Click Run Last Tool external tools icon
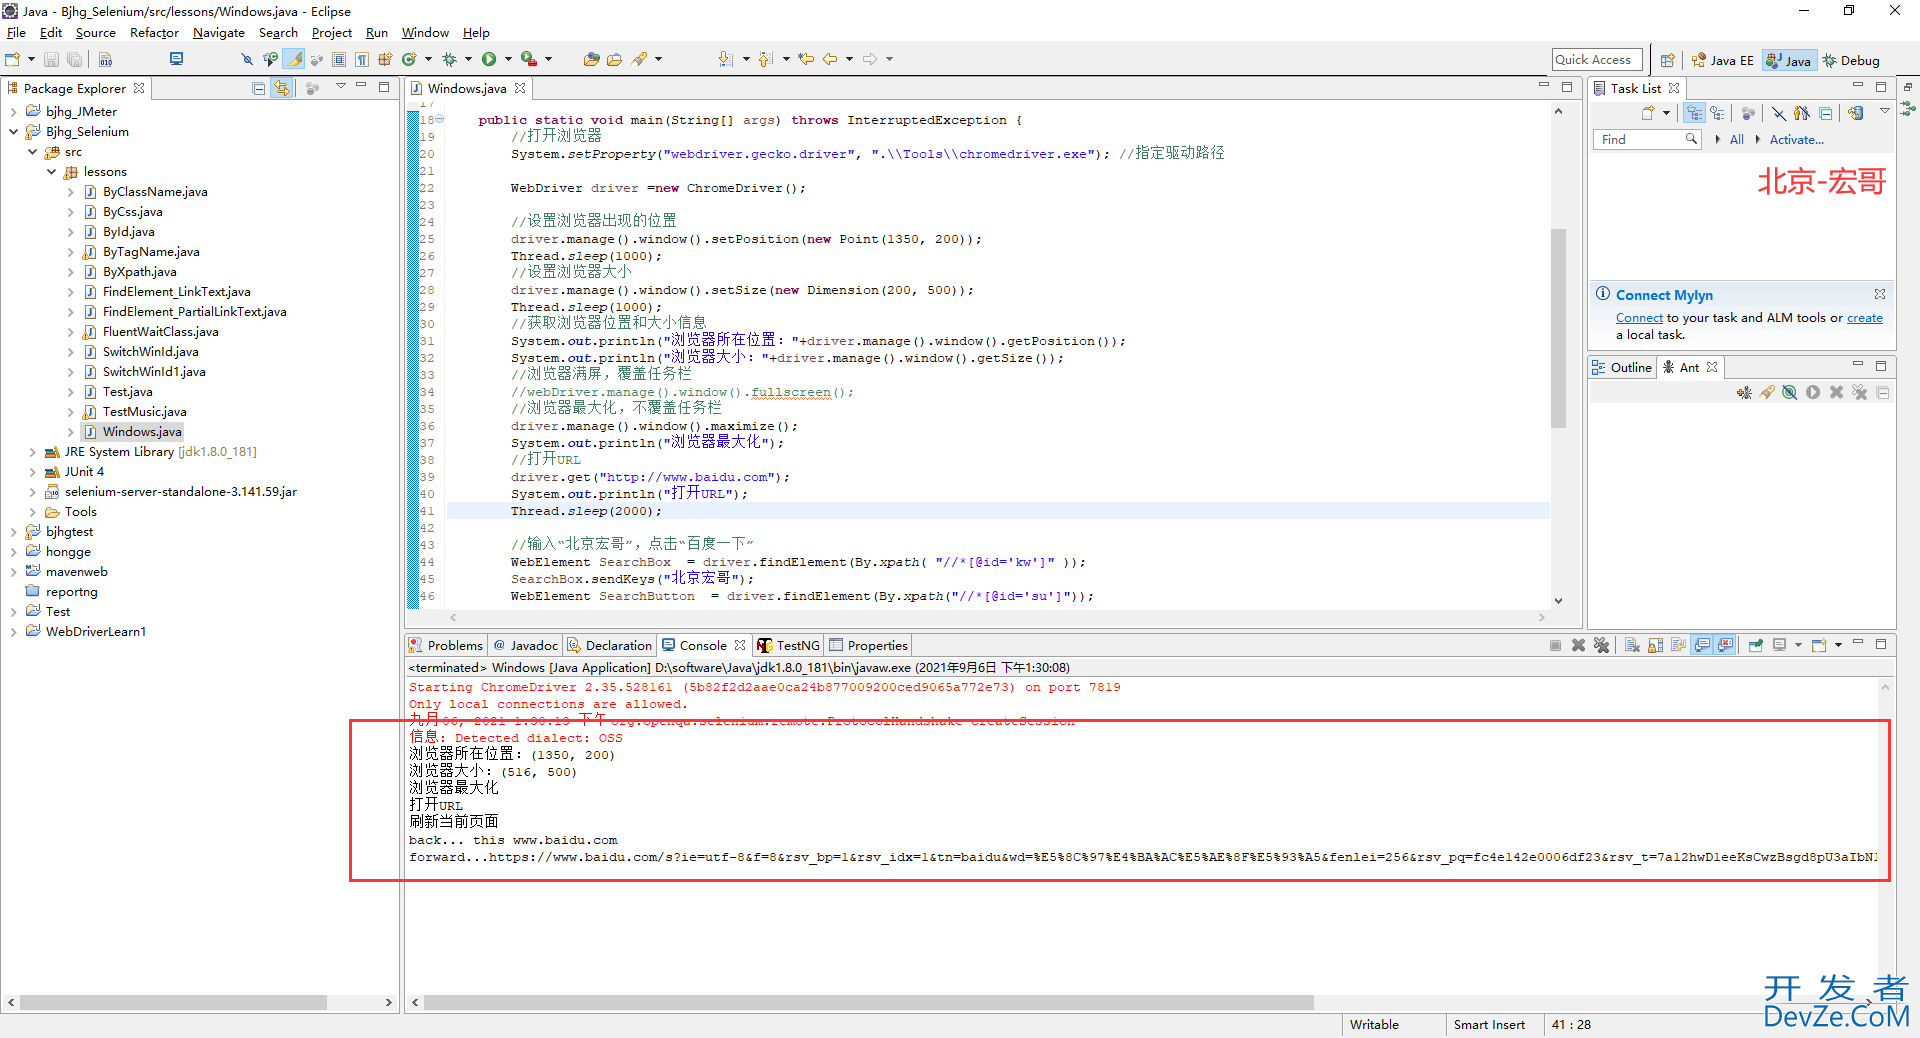Viewport: 1920px width, 1038px height. click(529, 60)
